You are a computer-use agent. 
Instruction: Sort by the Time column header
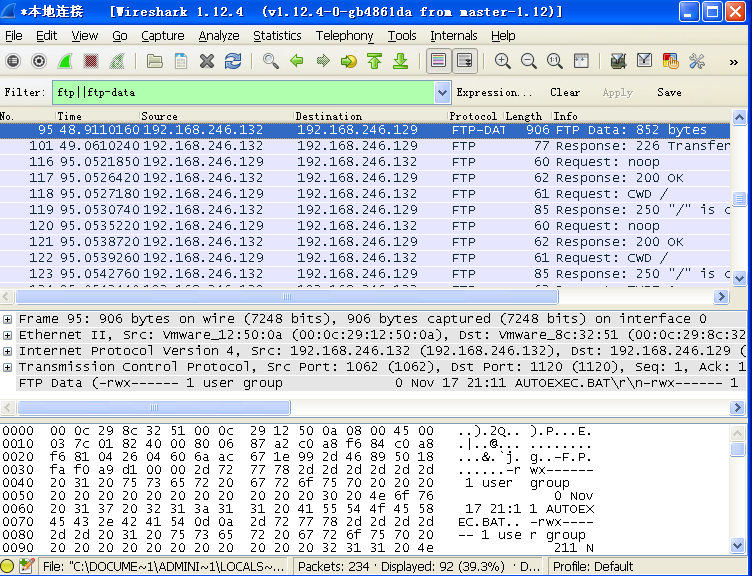97,116
